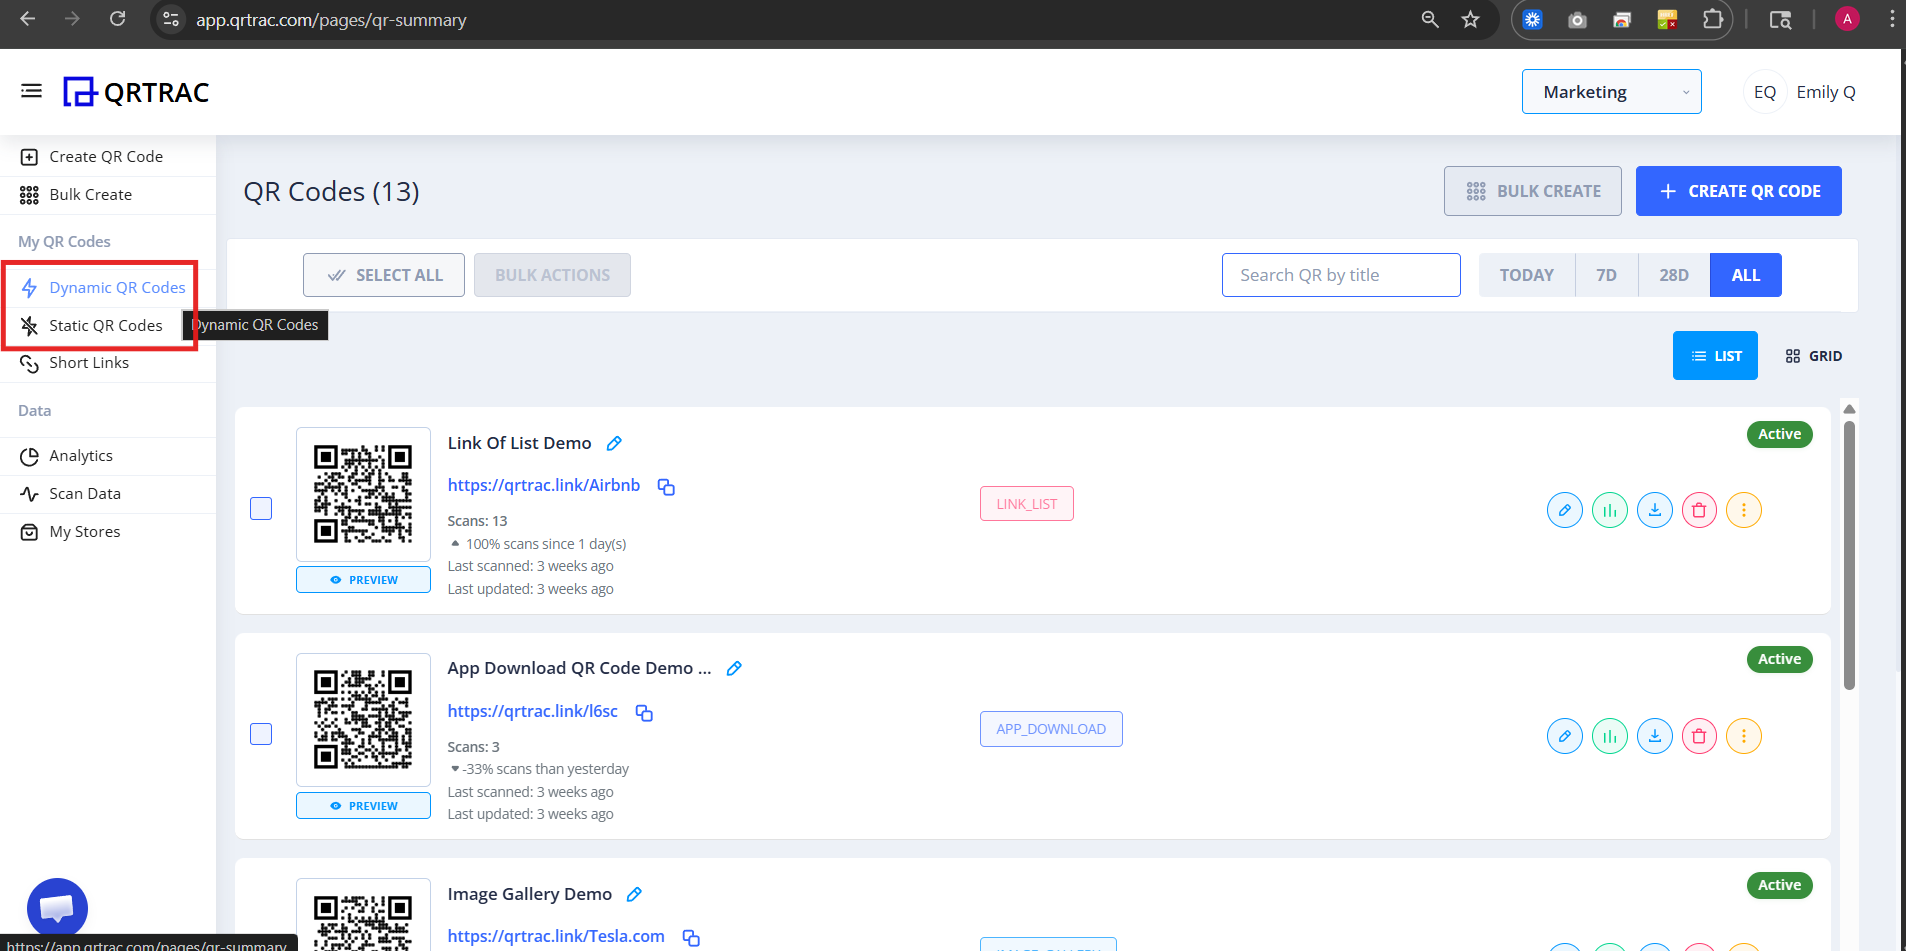1906x951 pixels.
Task: Open Short Links in the sidebar
Action: point(88,362)
